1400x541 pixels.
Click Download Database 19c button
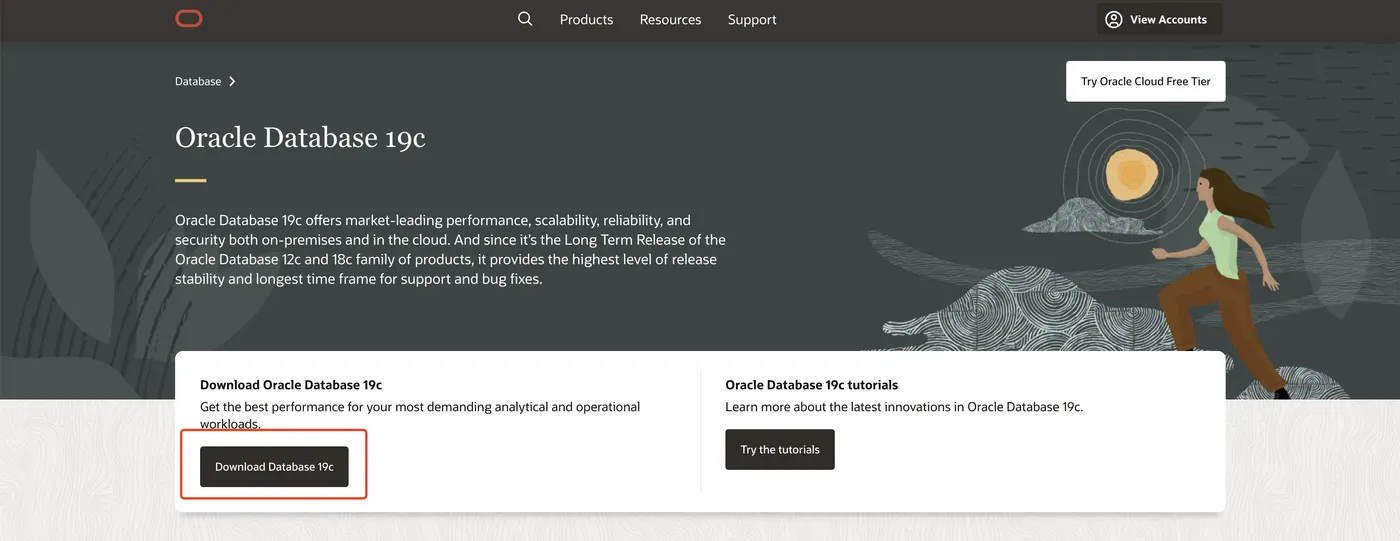(x=274, y=467)
